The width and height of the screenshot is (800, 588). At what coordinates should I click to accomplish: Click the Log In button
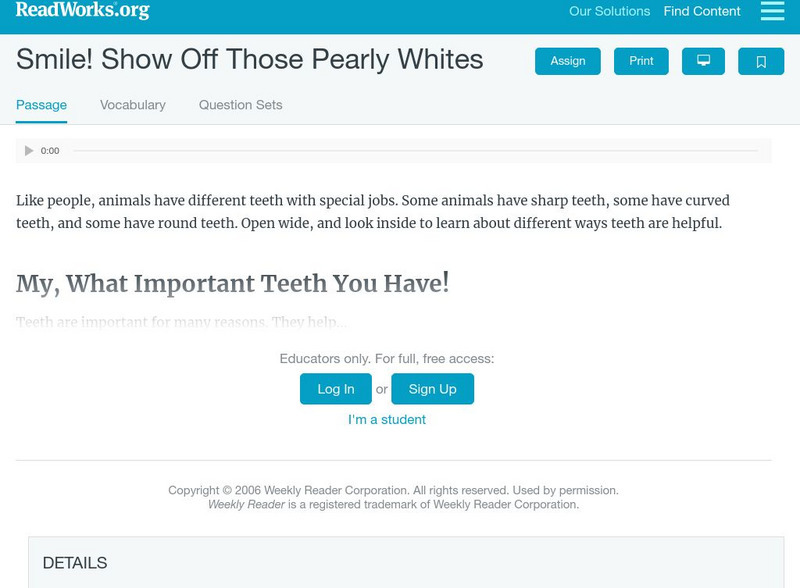[336, 389]
